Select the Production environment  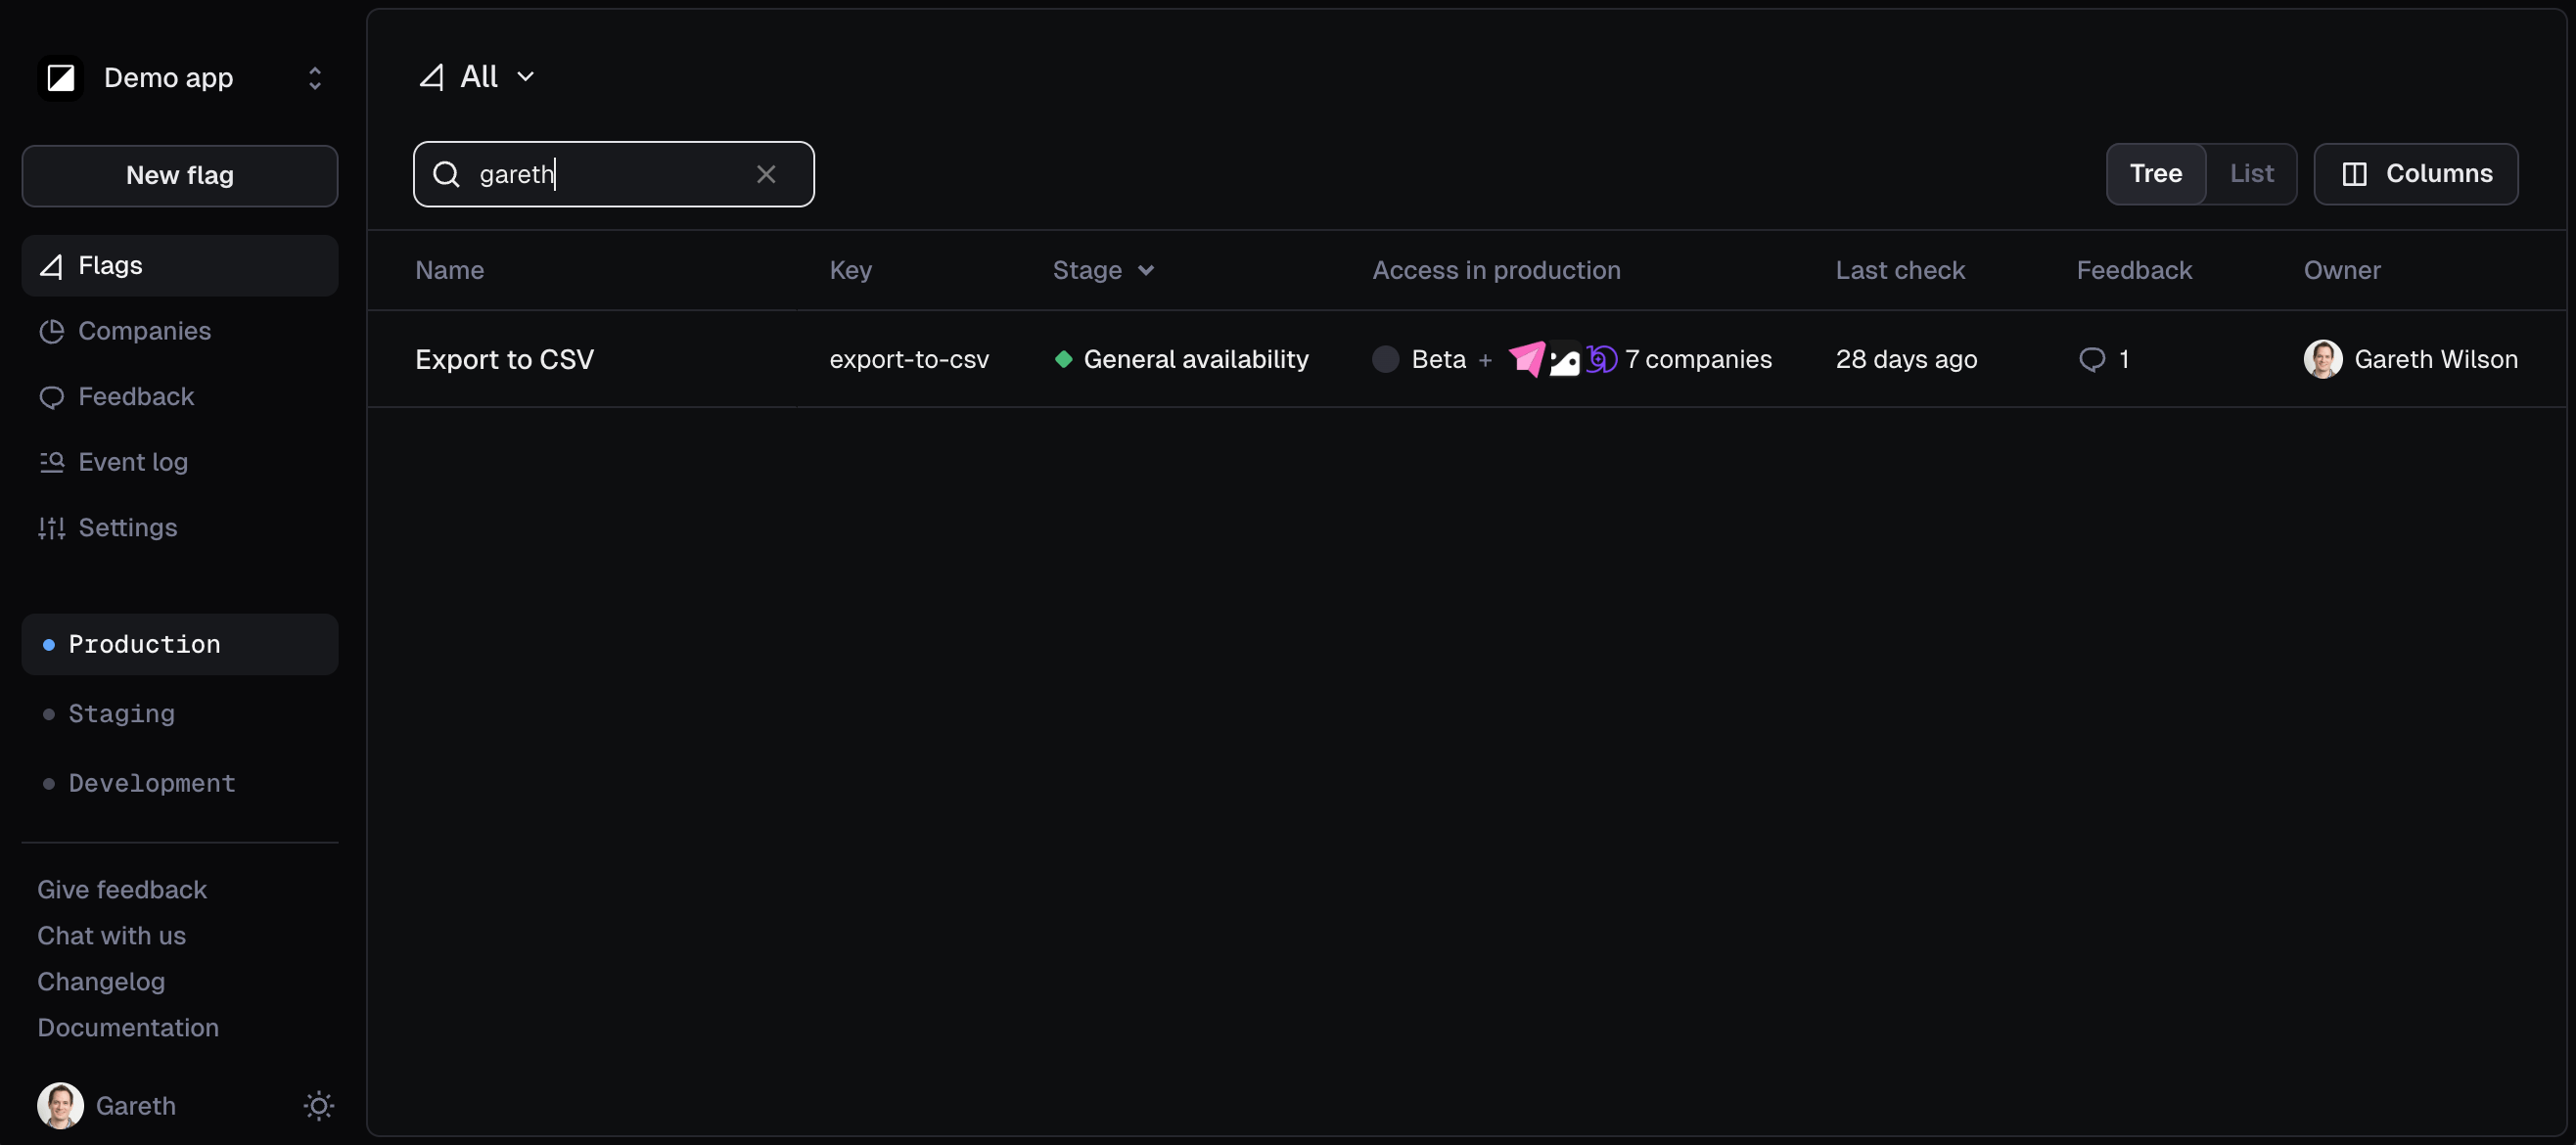click(x=180, y=644)
